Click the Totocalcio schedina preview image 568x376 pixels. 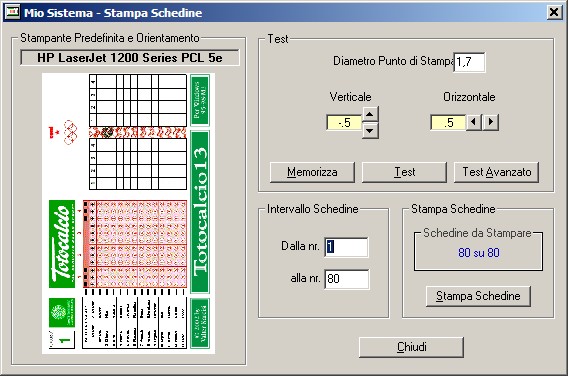click(x=129, y=213)
